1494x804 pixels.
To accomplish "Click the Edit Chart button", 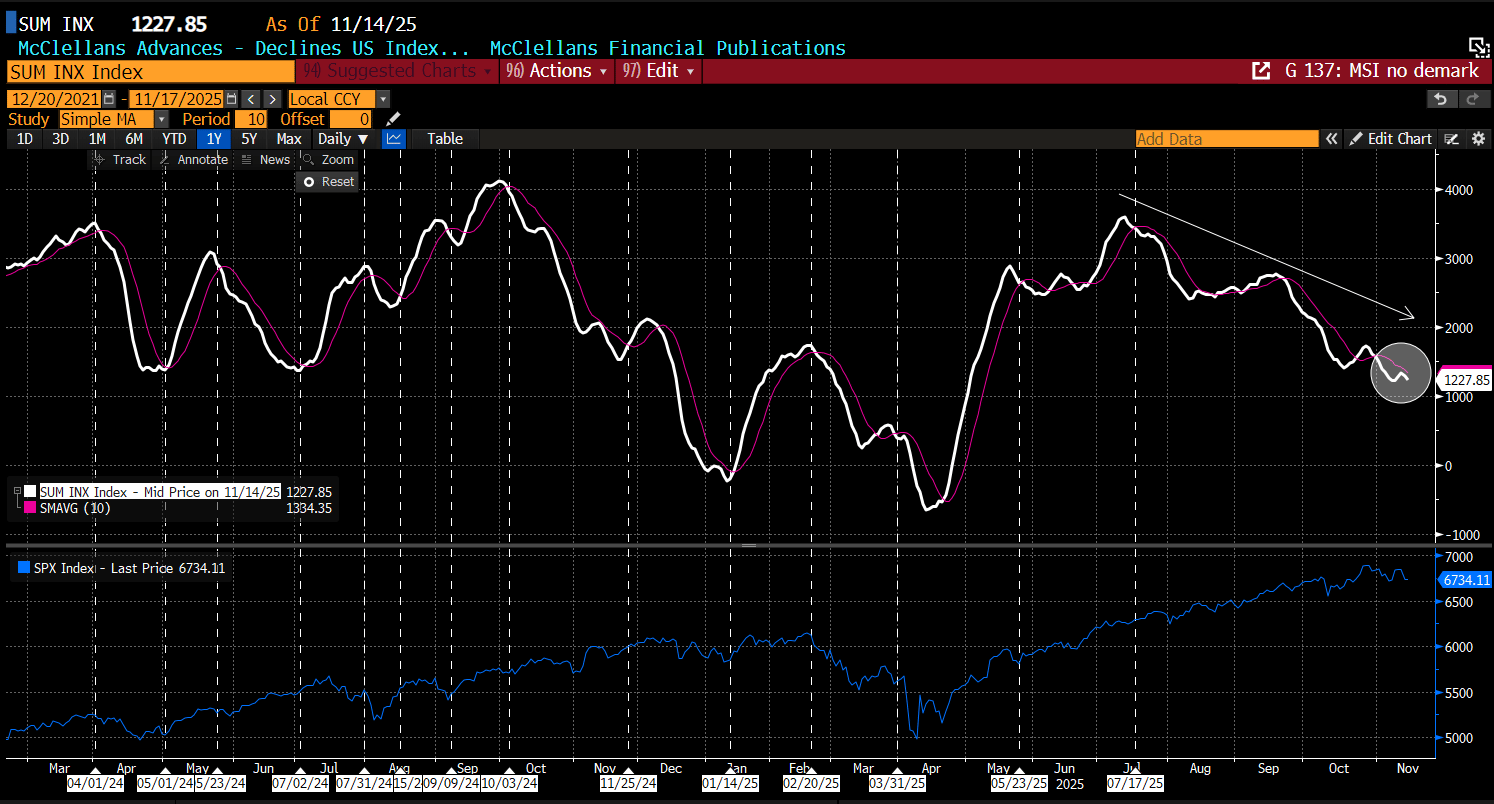I will point(1391,139).
